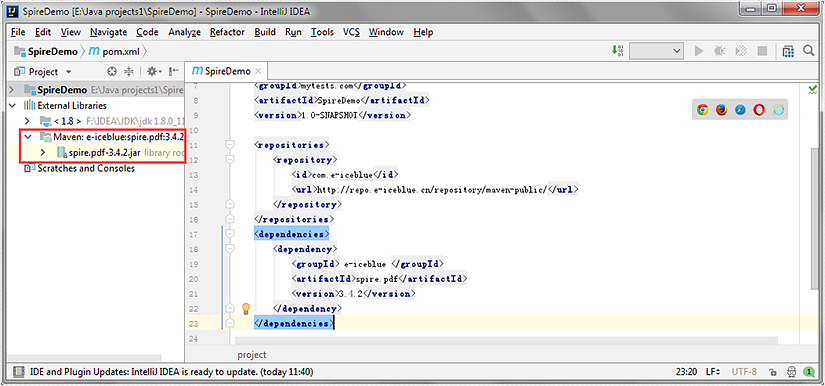Click the SpireDemo breadcrumb item
This screenshot has height=386, width=825.
click(46, 51)
